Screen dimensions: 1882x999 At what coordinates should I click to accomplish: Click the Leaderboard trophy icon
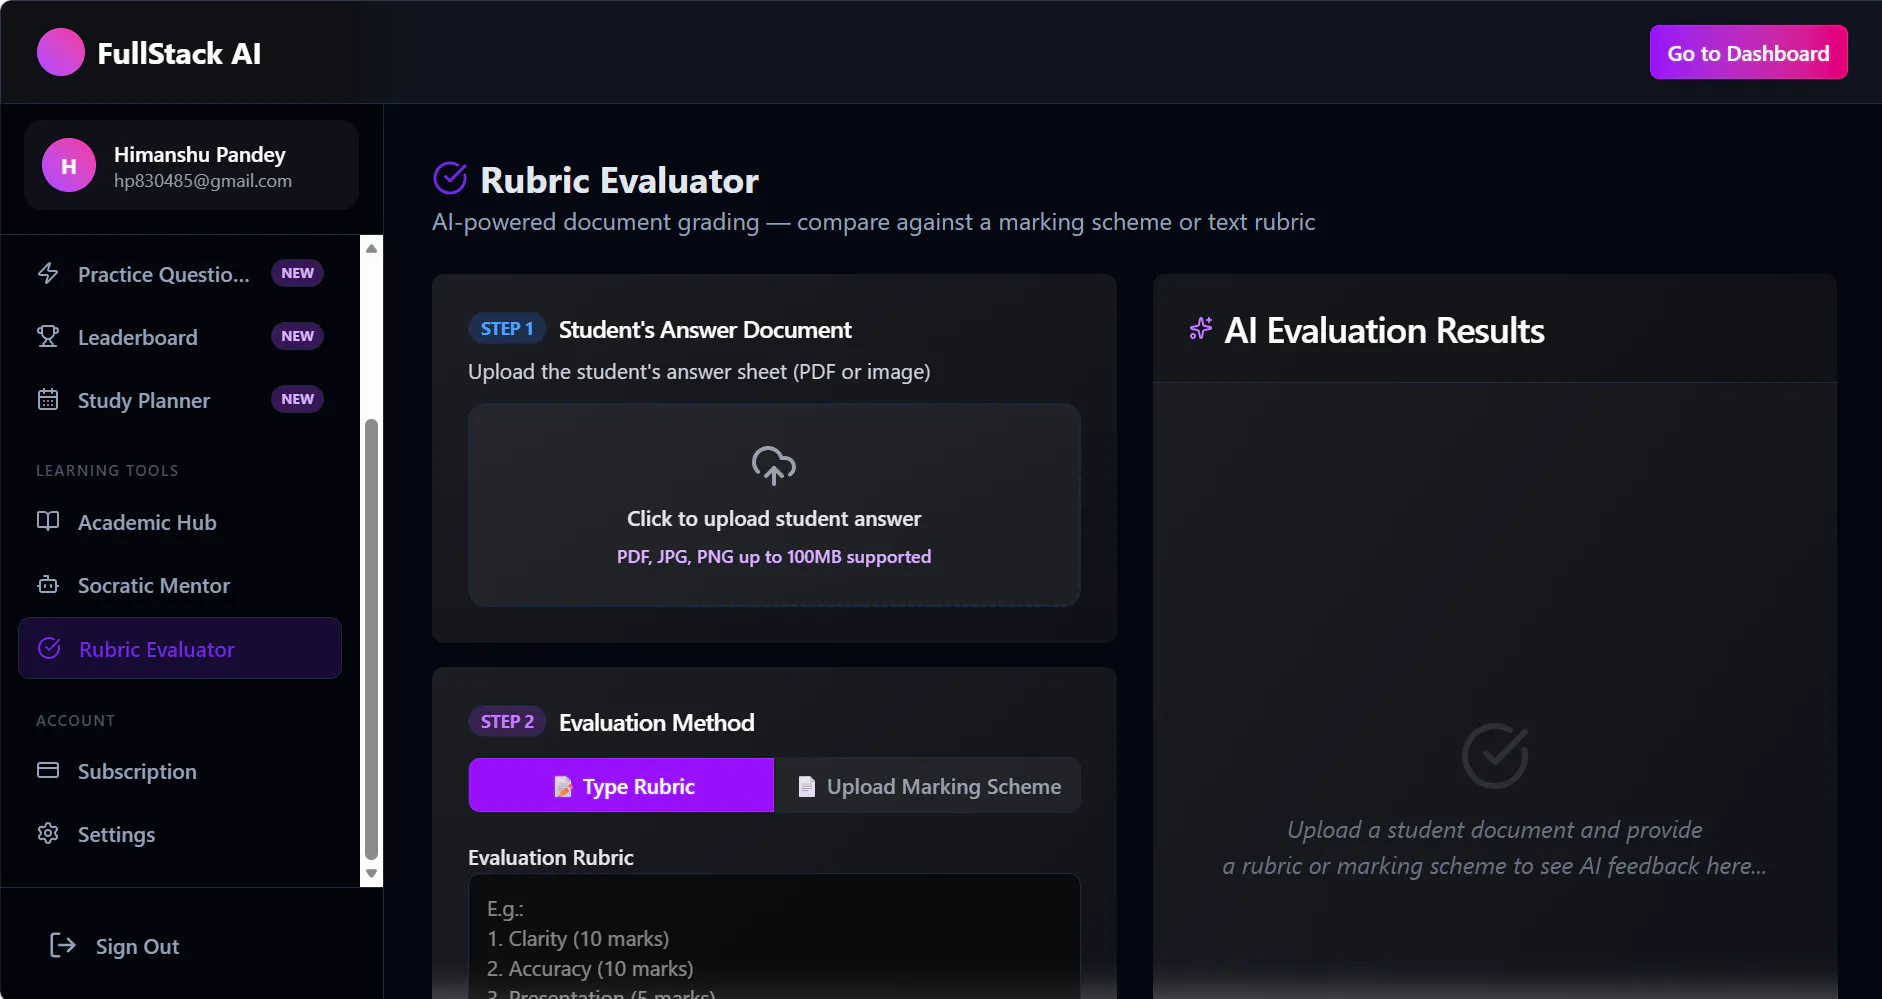[48, 336]
